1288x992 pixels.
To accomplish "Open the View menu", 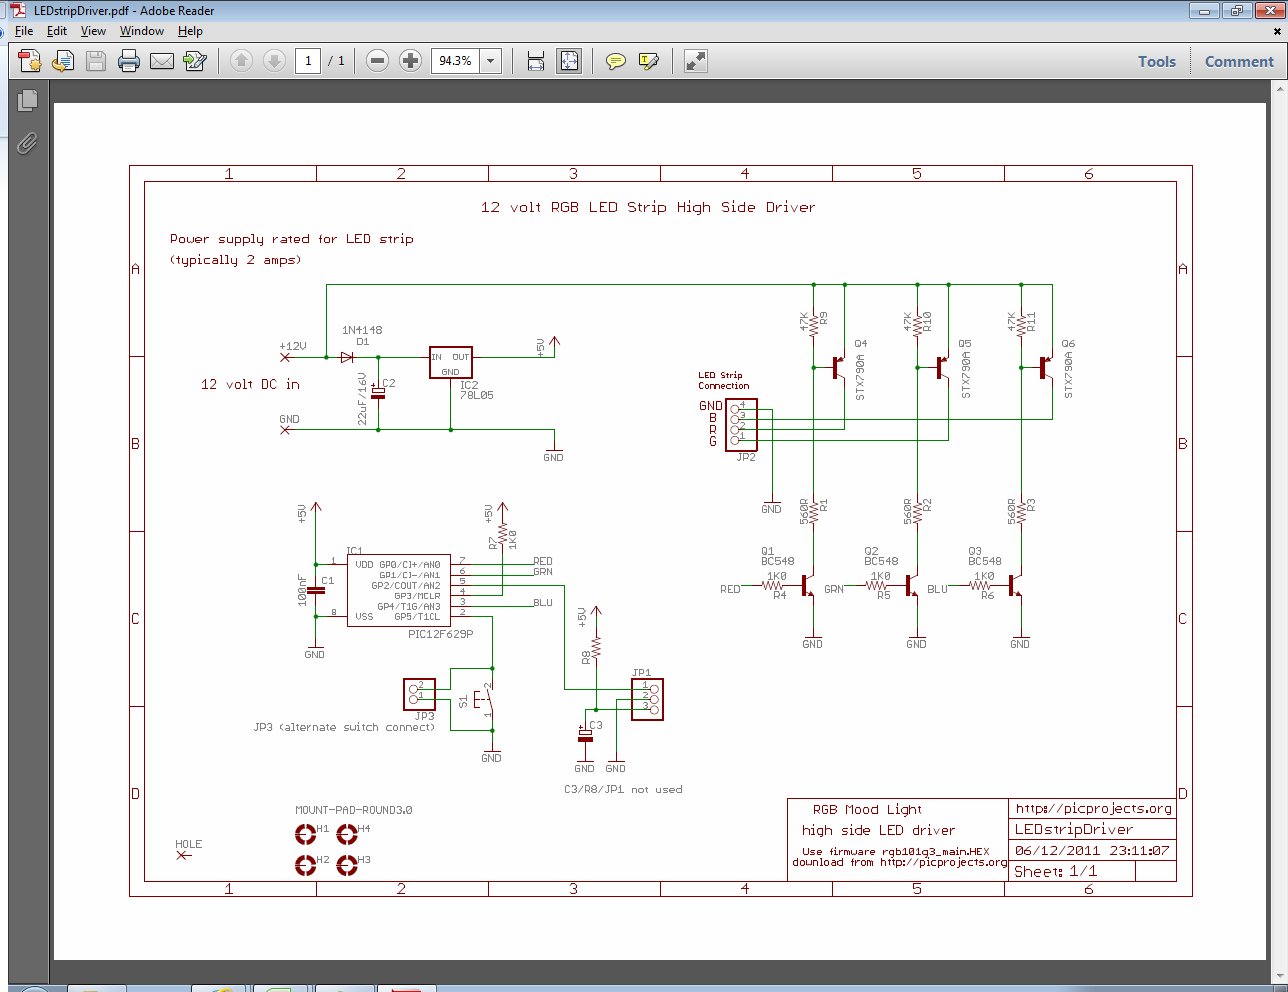I will [x=93, y=31].
